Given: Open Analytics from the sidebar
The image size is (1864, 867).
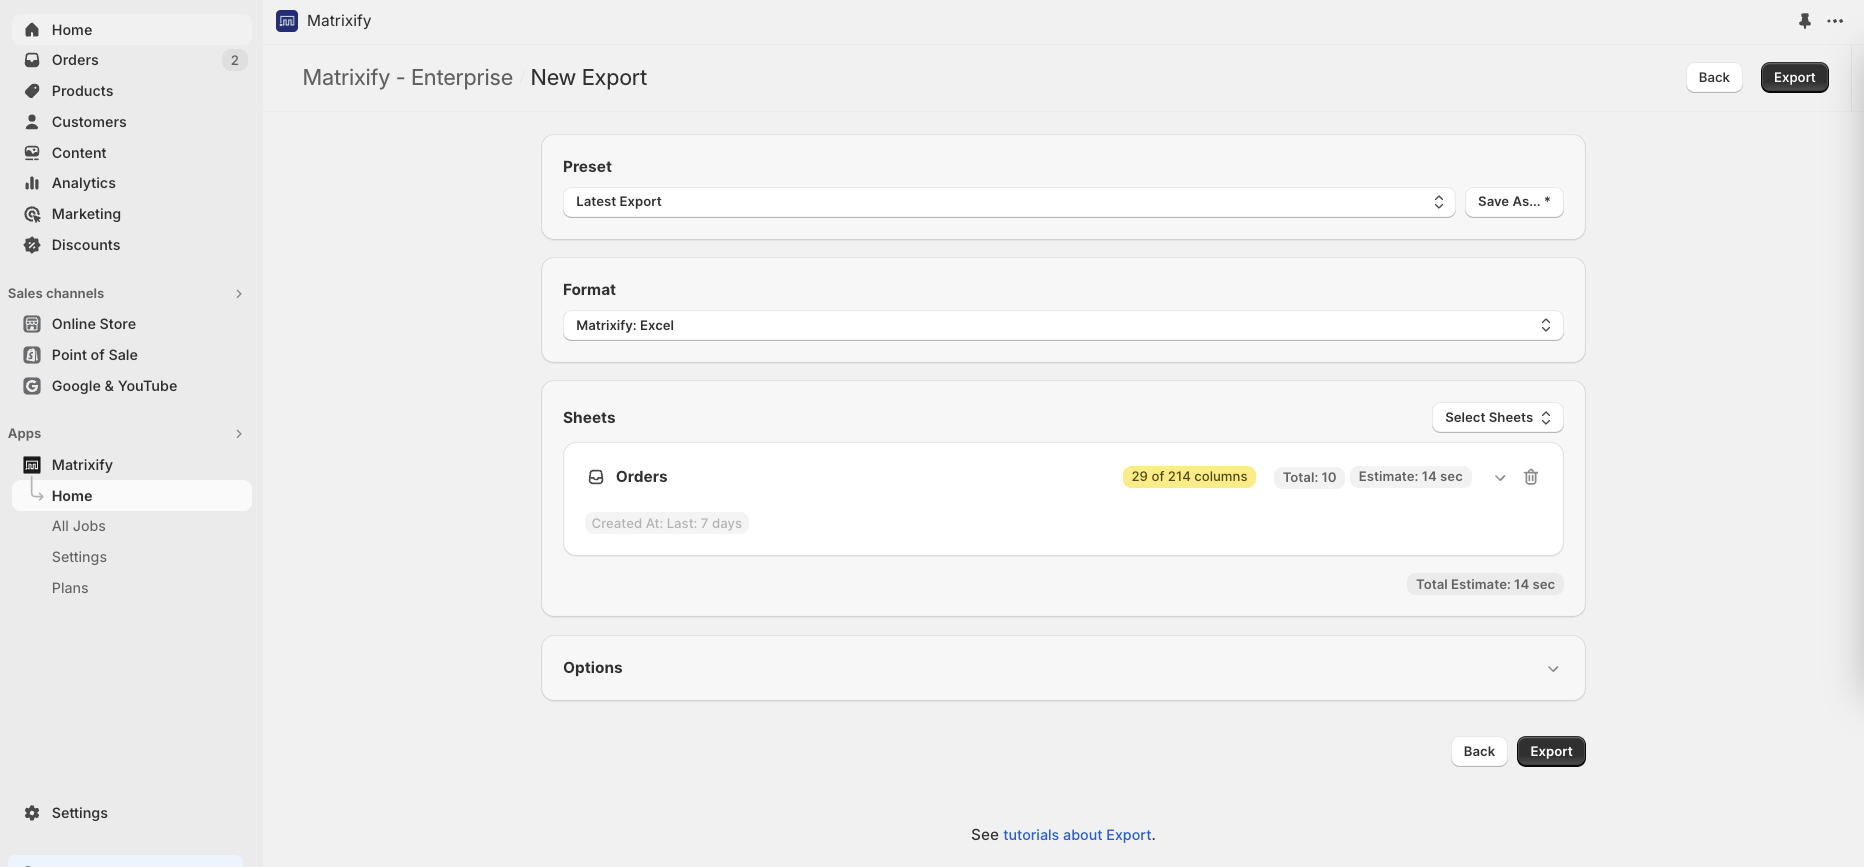Looking at the screenshot, I should pos(84,183).
